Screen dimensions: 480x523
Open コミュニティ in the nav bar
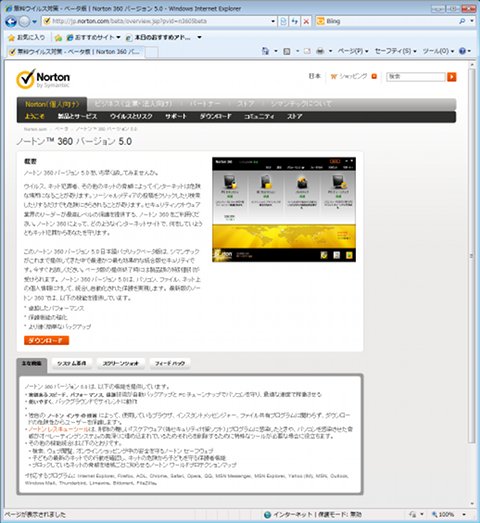pos(259,116)
